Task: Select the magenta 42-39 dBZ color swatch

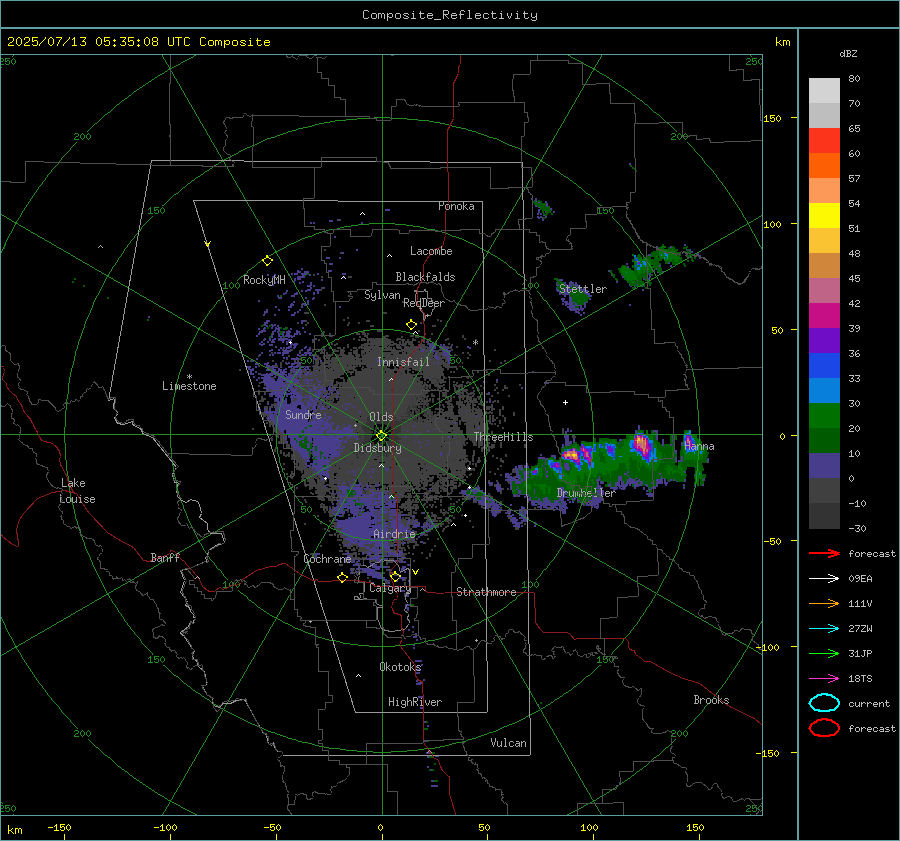Action: 824,315
